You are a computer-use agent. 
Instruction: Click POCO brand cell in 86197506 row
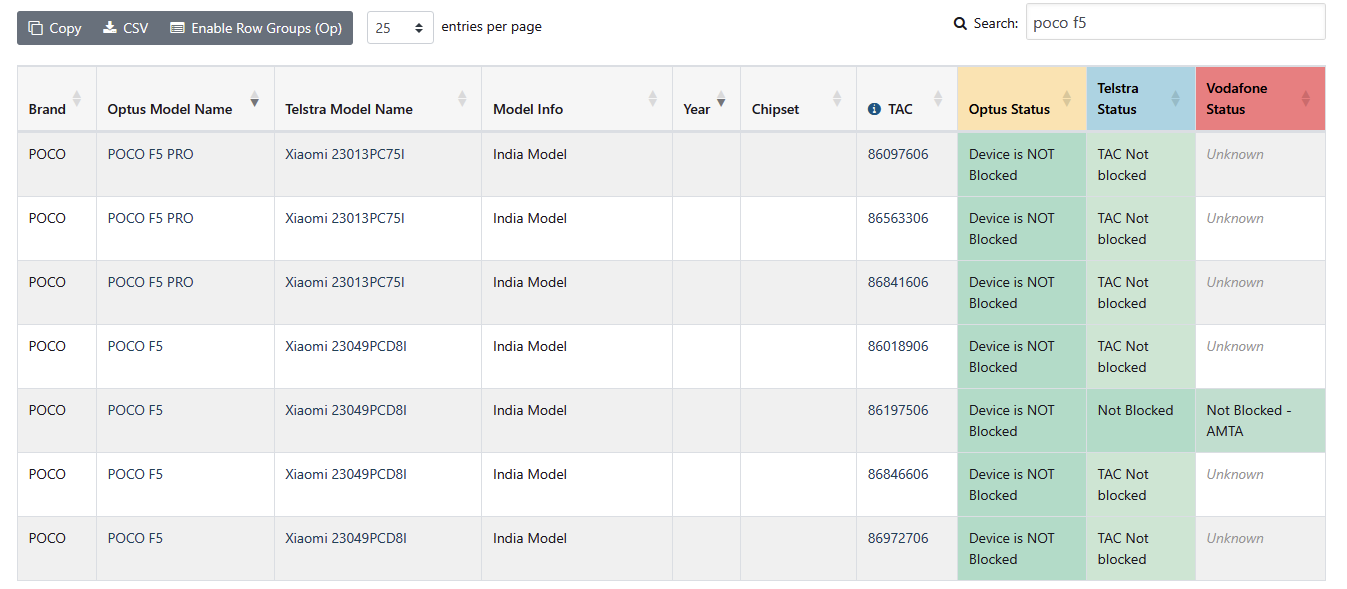pyautogui.click(x=57, y=420)
